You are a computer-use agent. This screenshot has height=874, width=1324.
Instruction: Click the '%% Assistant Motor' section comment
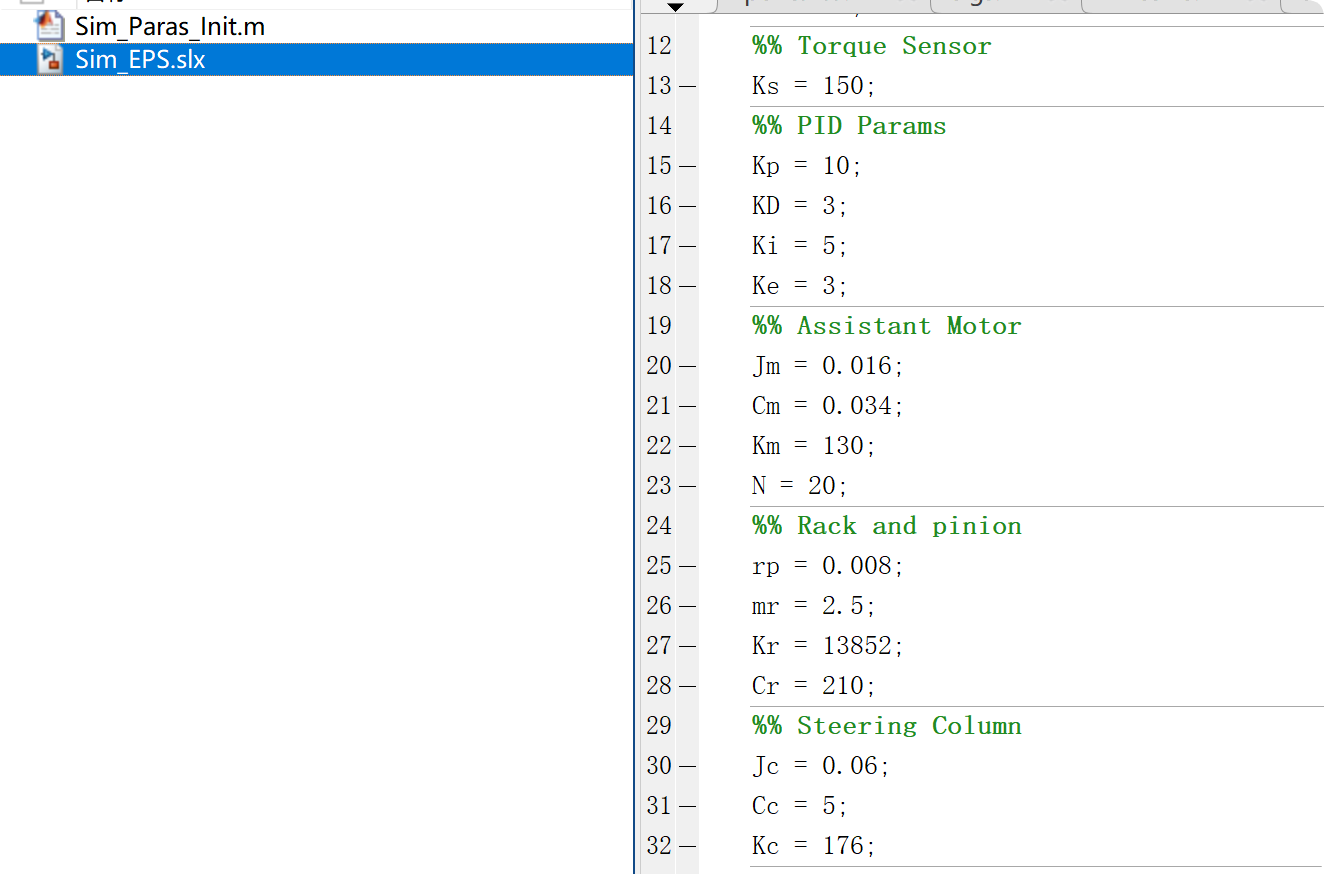887,326
